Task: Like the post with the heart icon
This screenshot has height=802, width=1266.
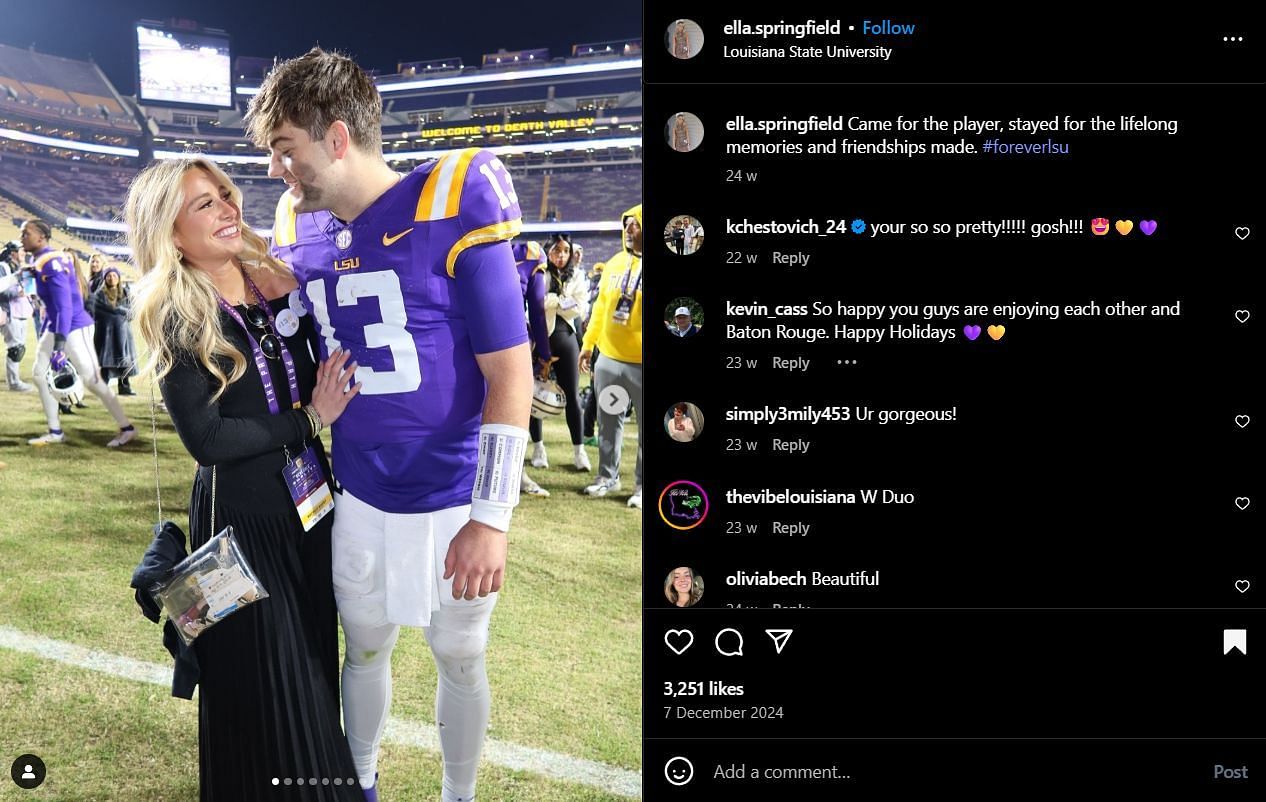Action: pos(679,642)
